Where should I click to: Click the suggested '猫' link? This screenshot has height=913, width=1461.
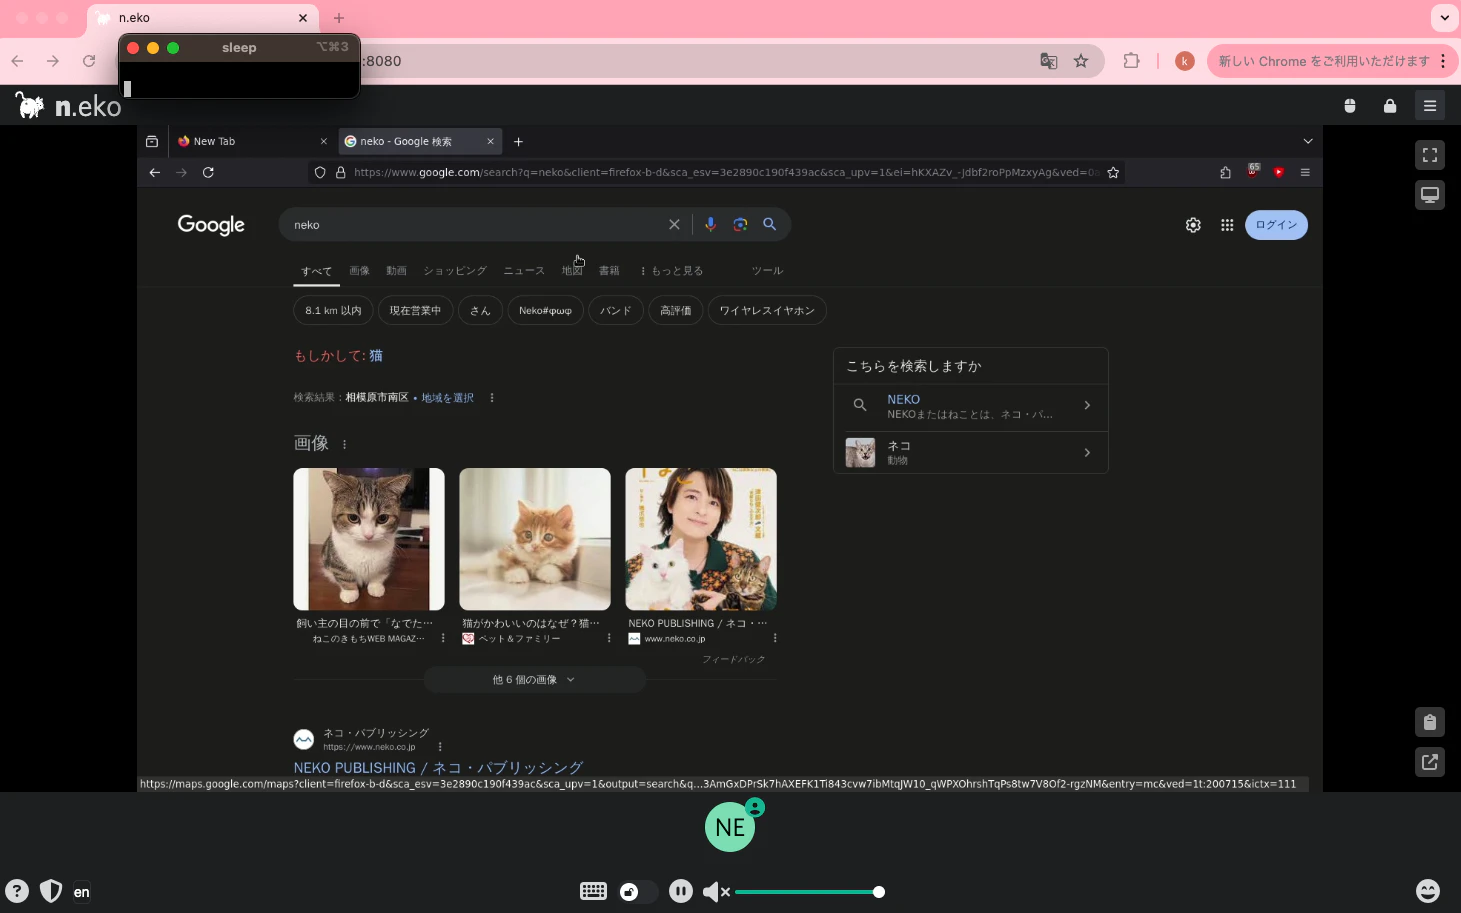pos(376,356)
